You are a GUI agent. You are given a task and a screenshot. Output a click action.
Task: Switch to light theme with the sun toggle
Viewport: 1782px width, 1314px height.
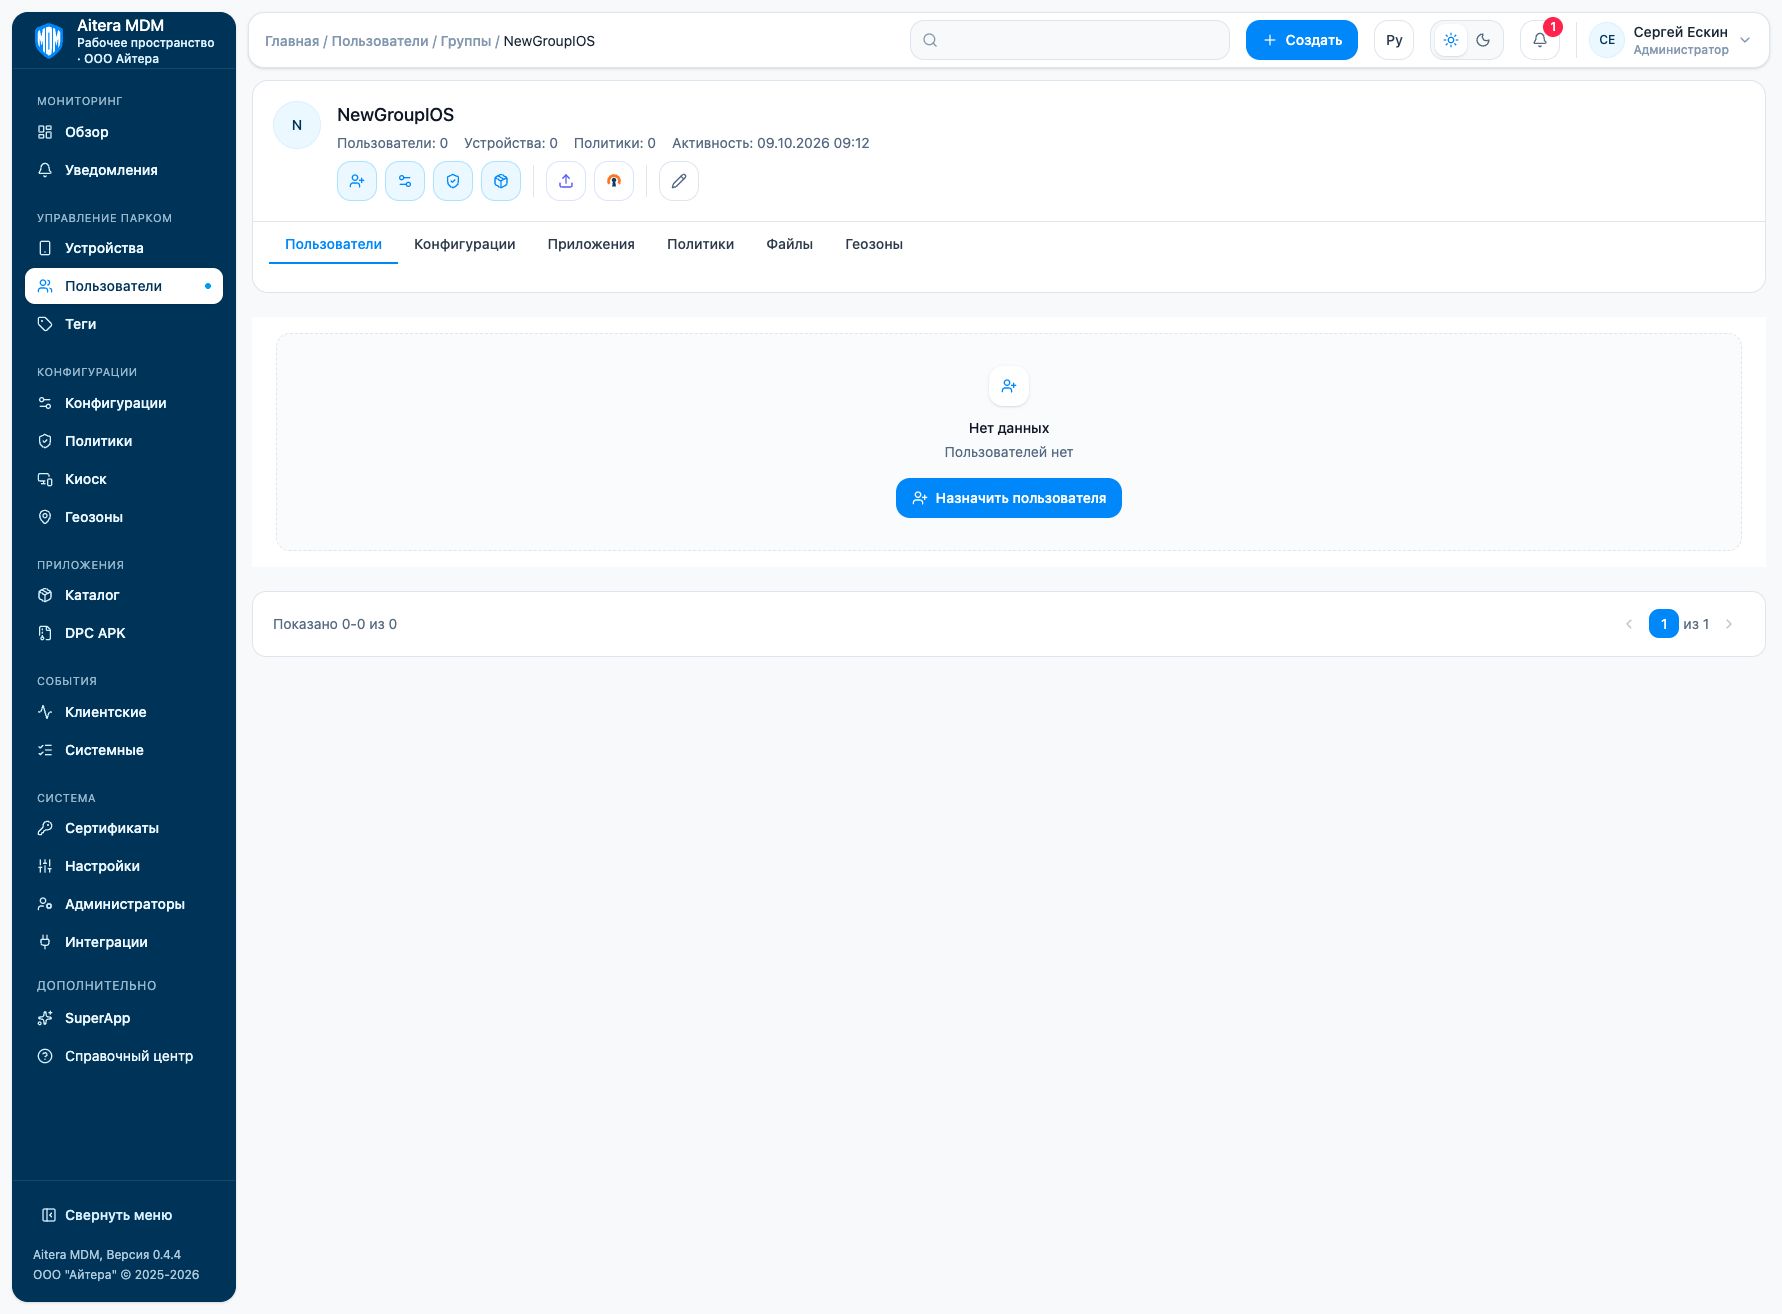click(1451, 40)
